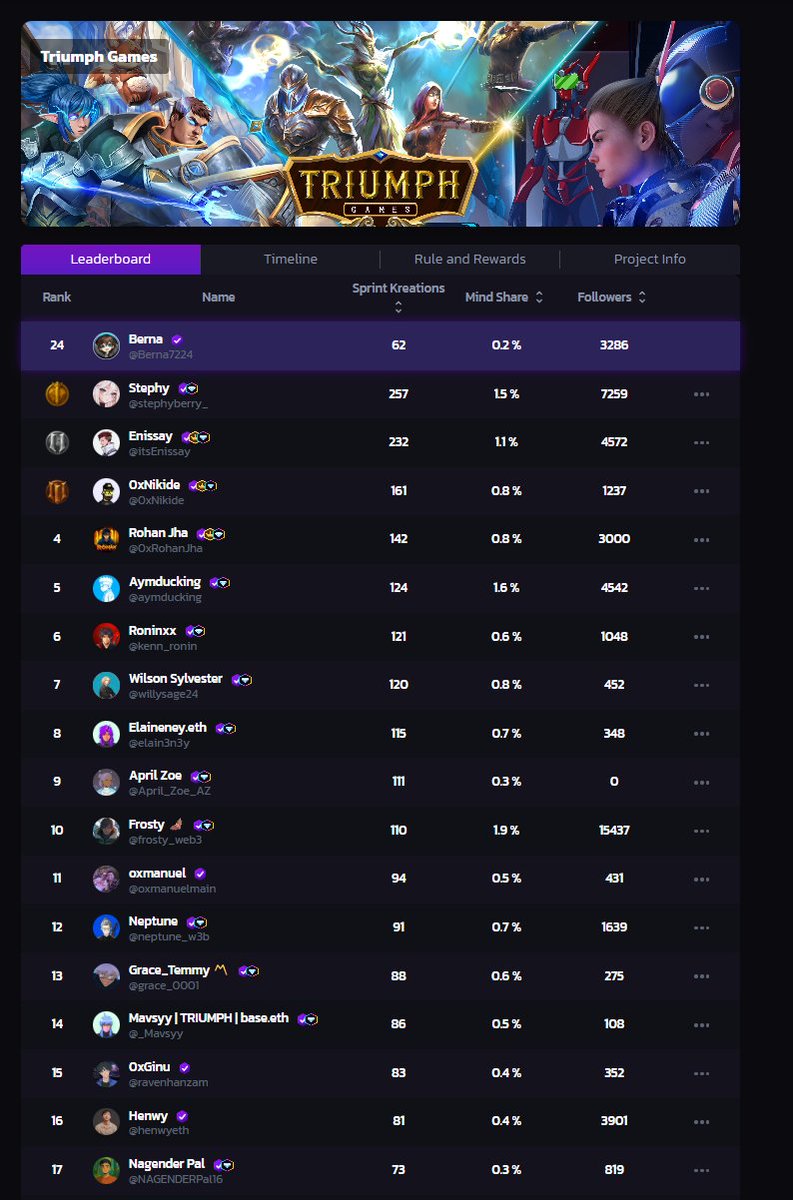Open more options for Nagender Pal
793x1200 pixels.
[x=701, y=1170]
